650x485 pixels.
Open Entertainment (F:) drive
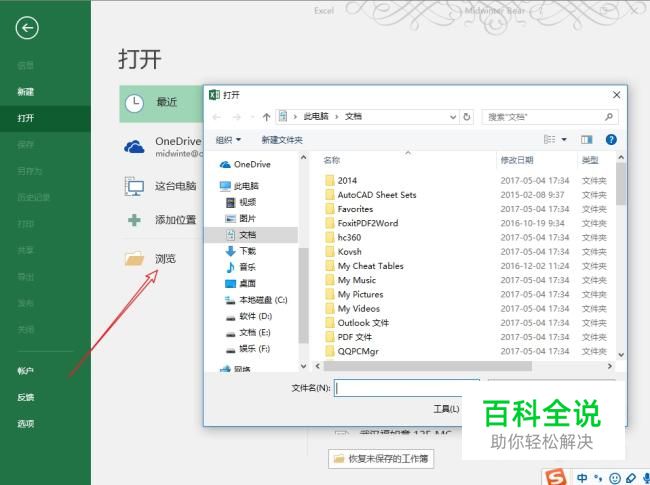tap(248, 349)
